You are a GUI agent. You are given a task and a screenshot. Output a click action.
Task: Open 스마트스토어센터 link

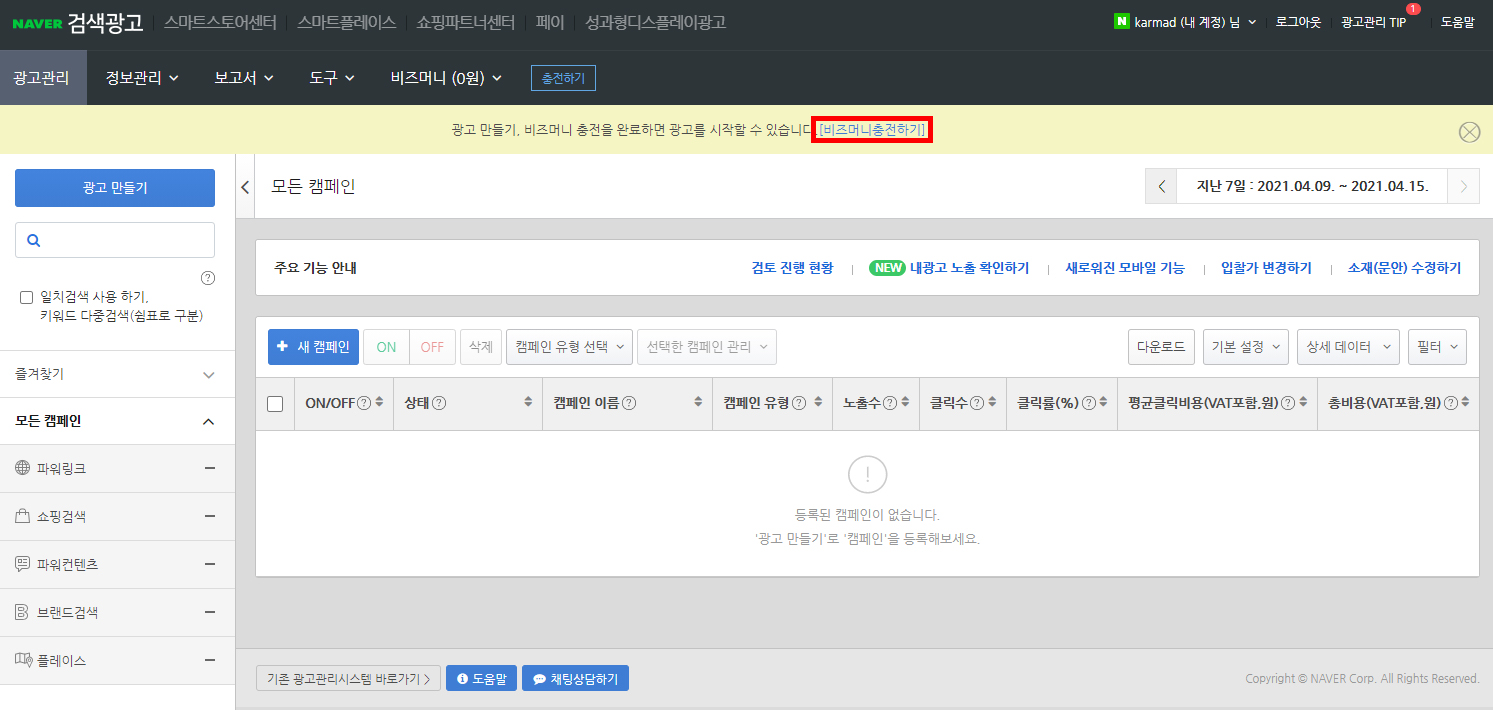pyautogui.click(x=220, y=22)
